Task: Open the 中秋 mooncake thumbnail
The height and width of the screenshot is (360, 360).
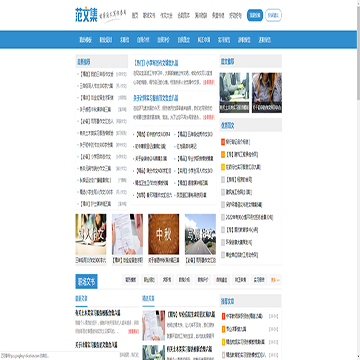Action: (164, 234)
